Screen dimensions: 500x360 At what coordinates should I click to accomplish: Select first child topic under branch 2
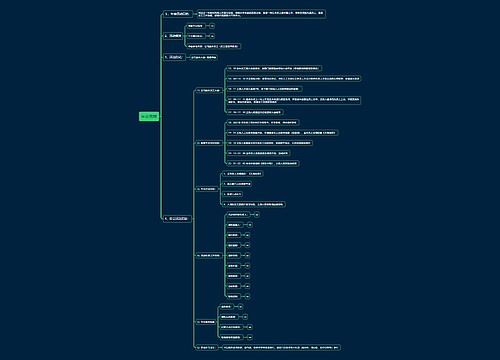[x=196, y=26]
